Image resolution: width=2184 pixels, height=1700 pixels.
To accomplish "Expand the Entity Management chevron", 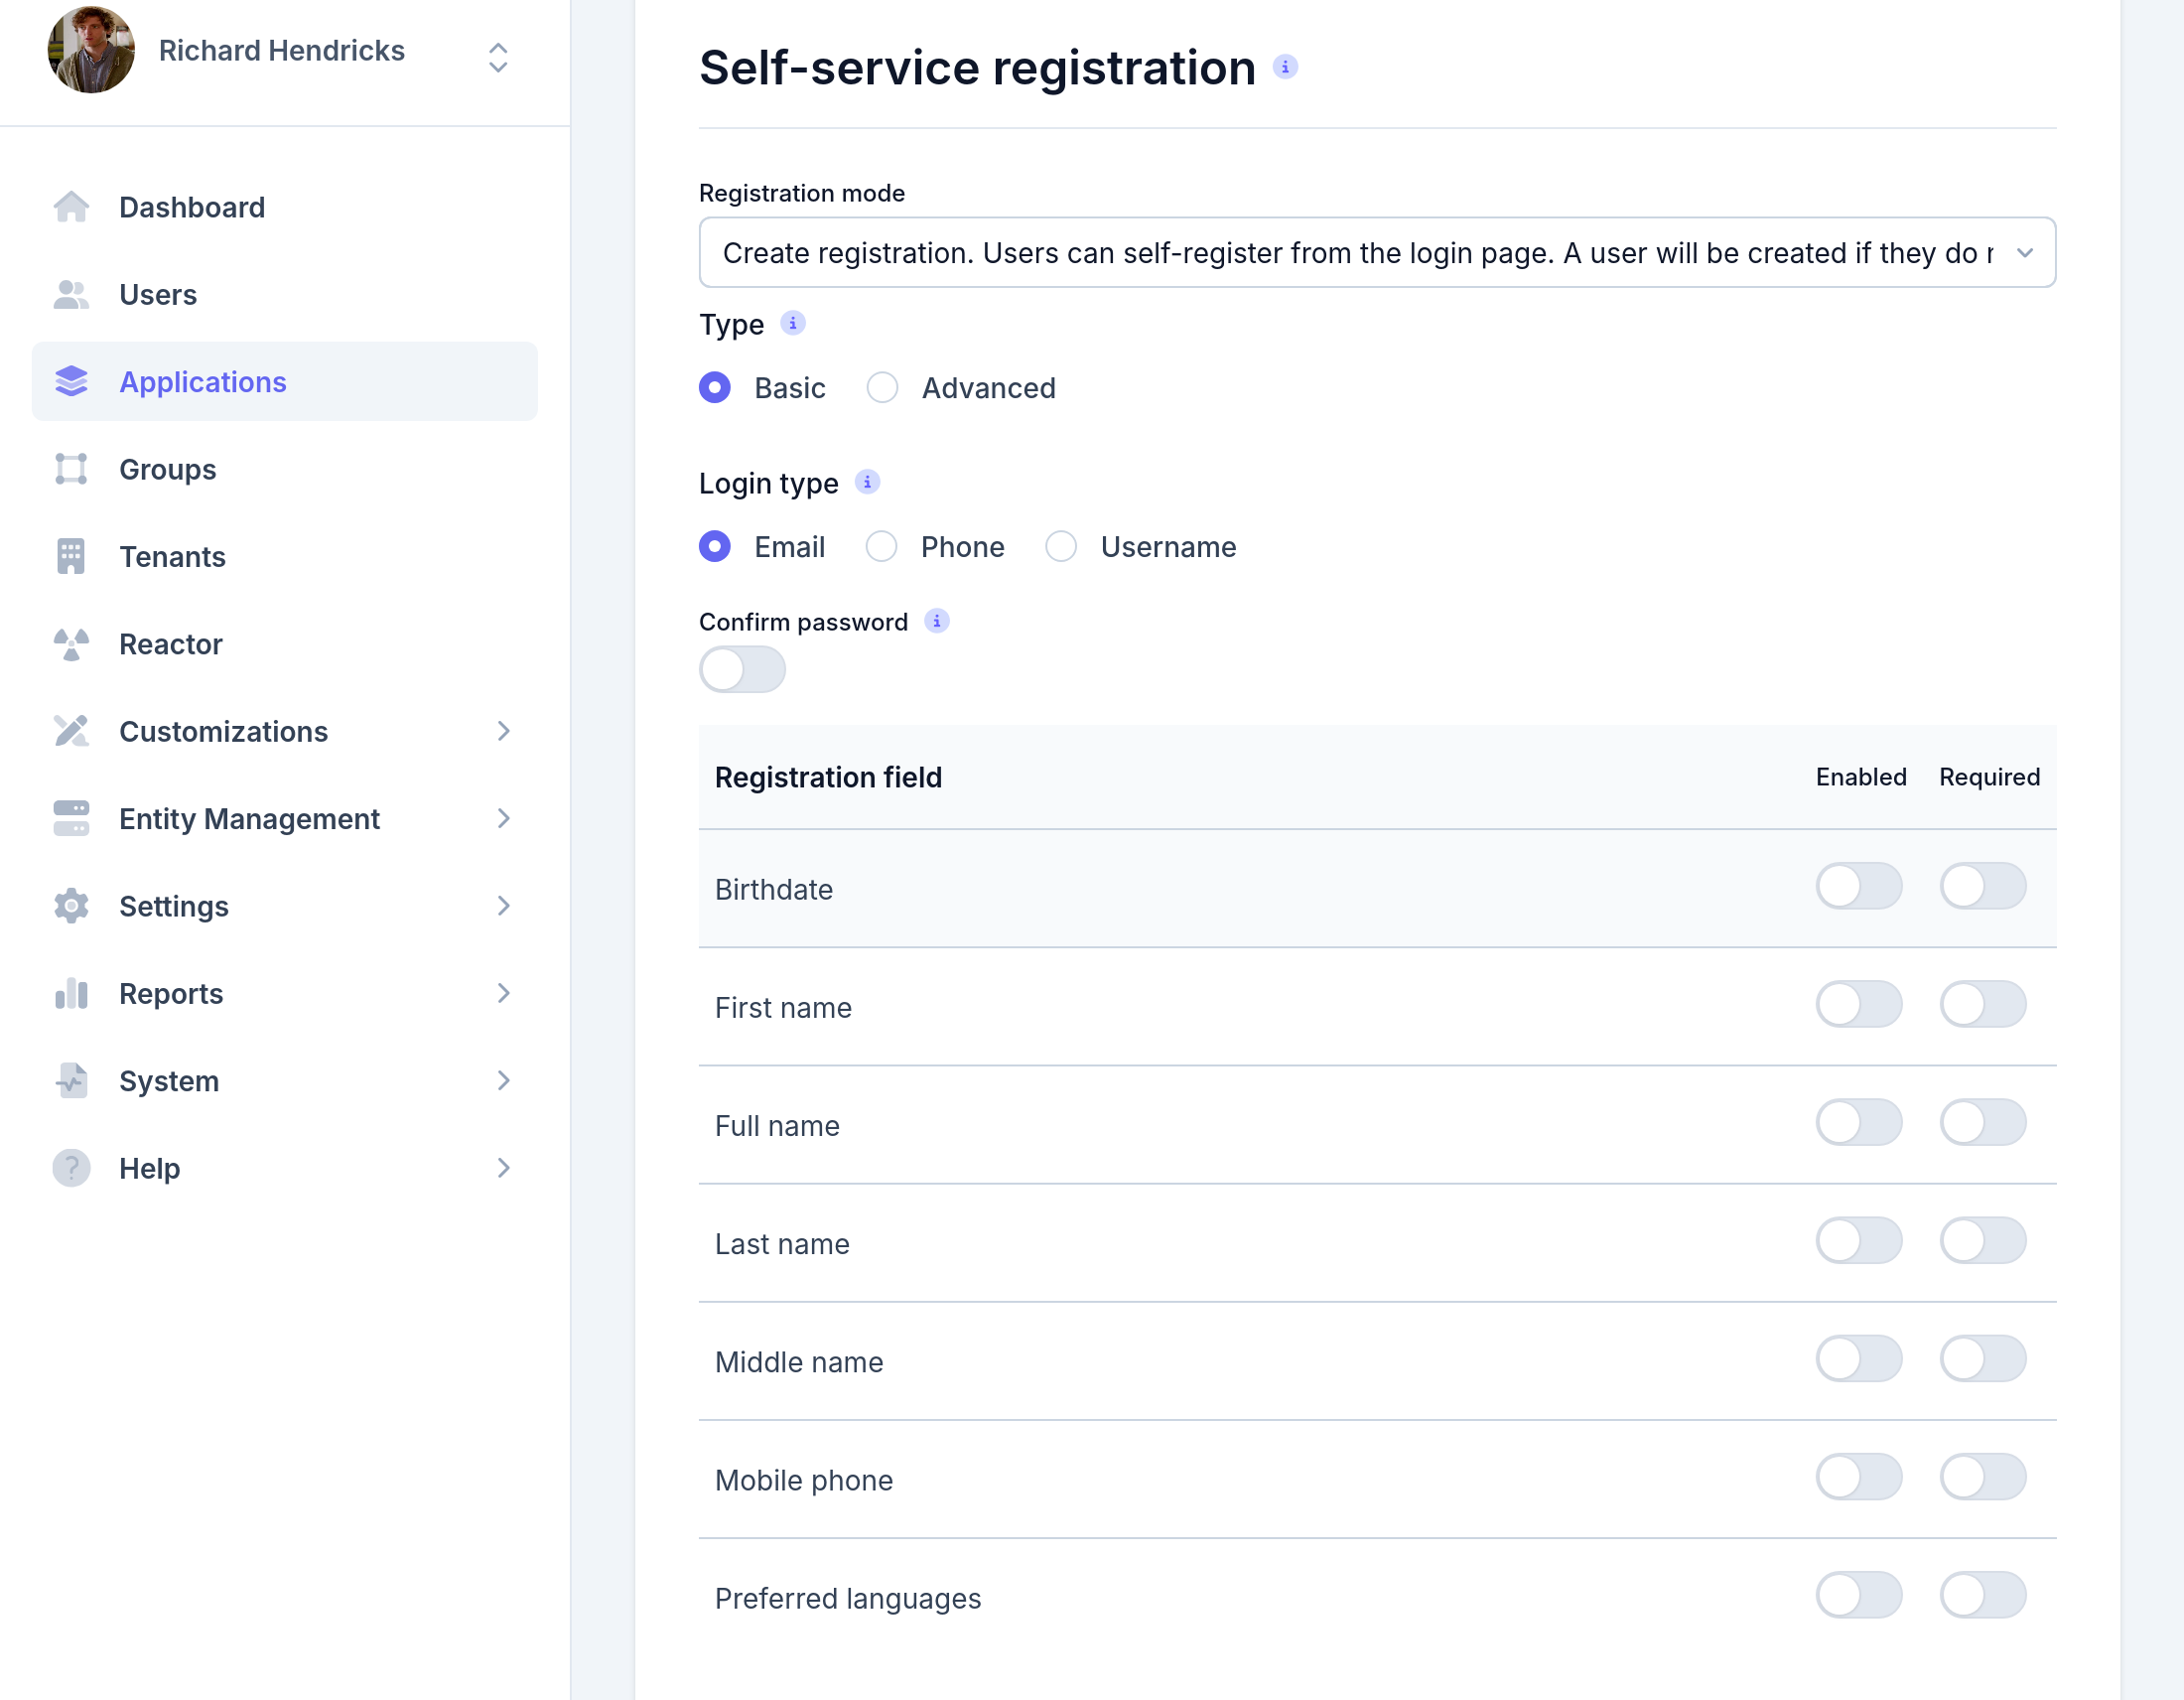I will click(504, 818).
